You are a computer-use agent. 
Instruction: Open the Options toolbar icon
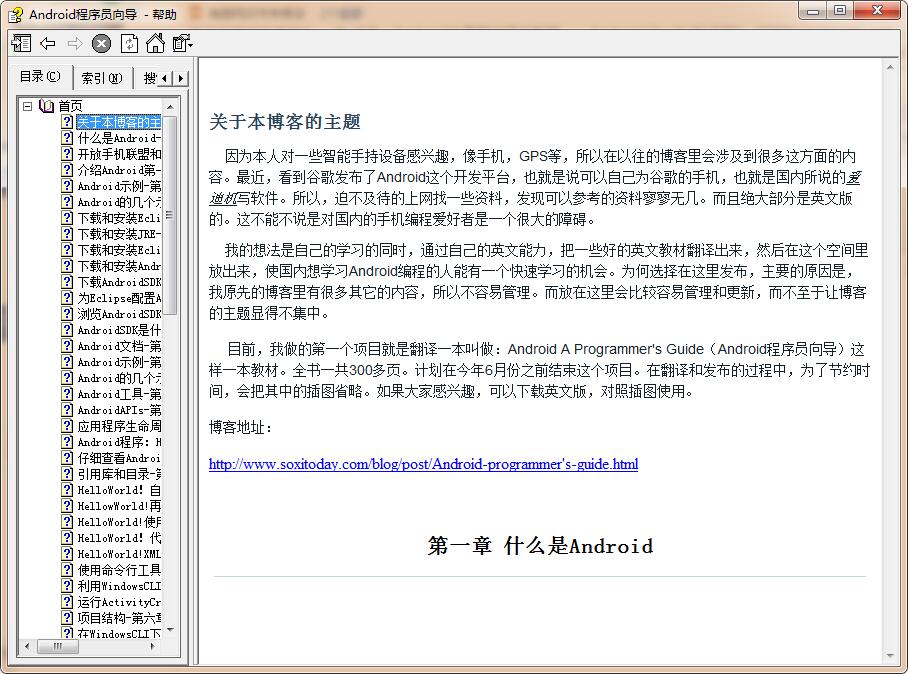180,42
